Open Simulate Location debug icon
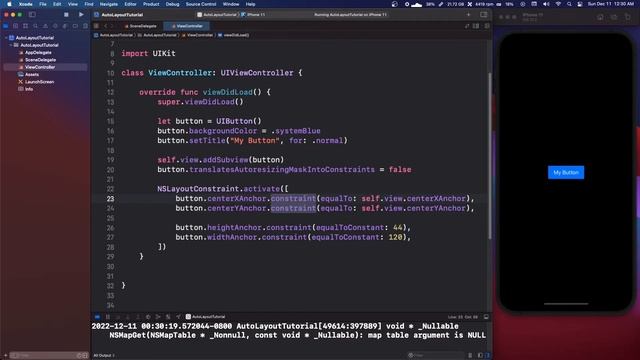Image resolution: width=640 pixels, height=360 pixels. pos(178,317)
